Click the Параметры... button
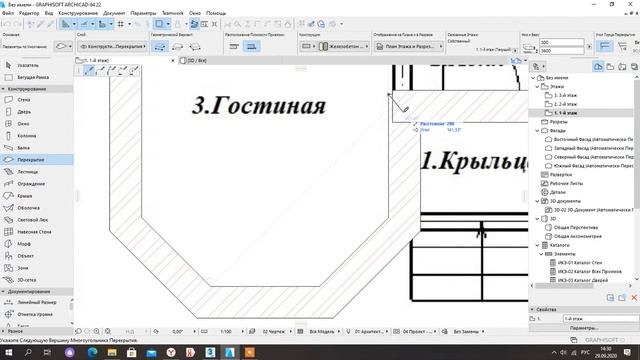 tap(584, 328)
